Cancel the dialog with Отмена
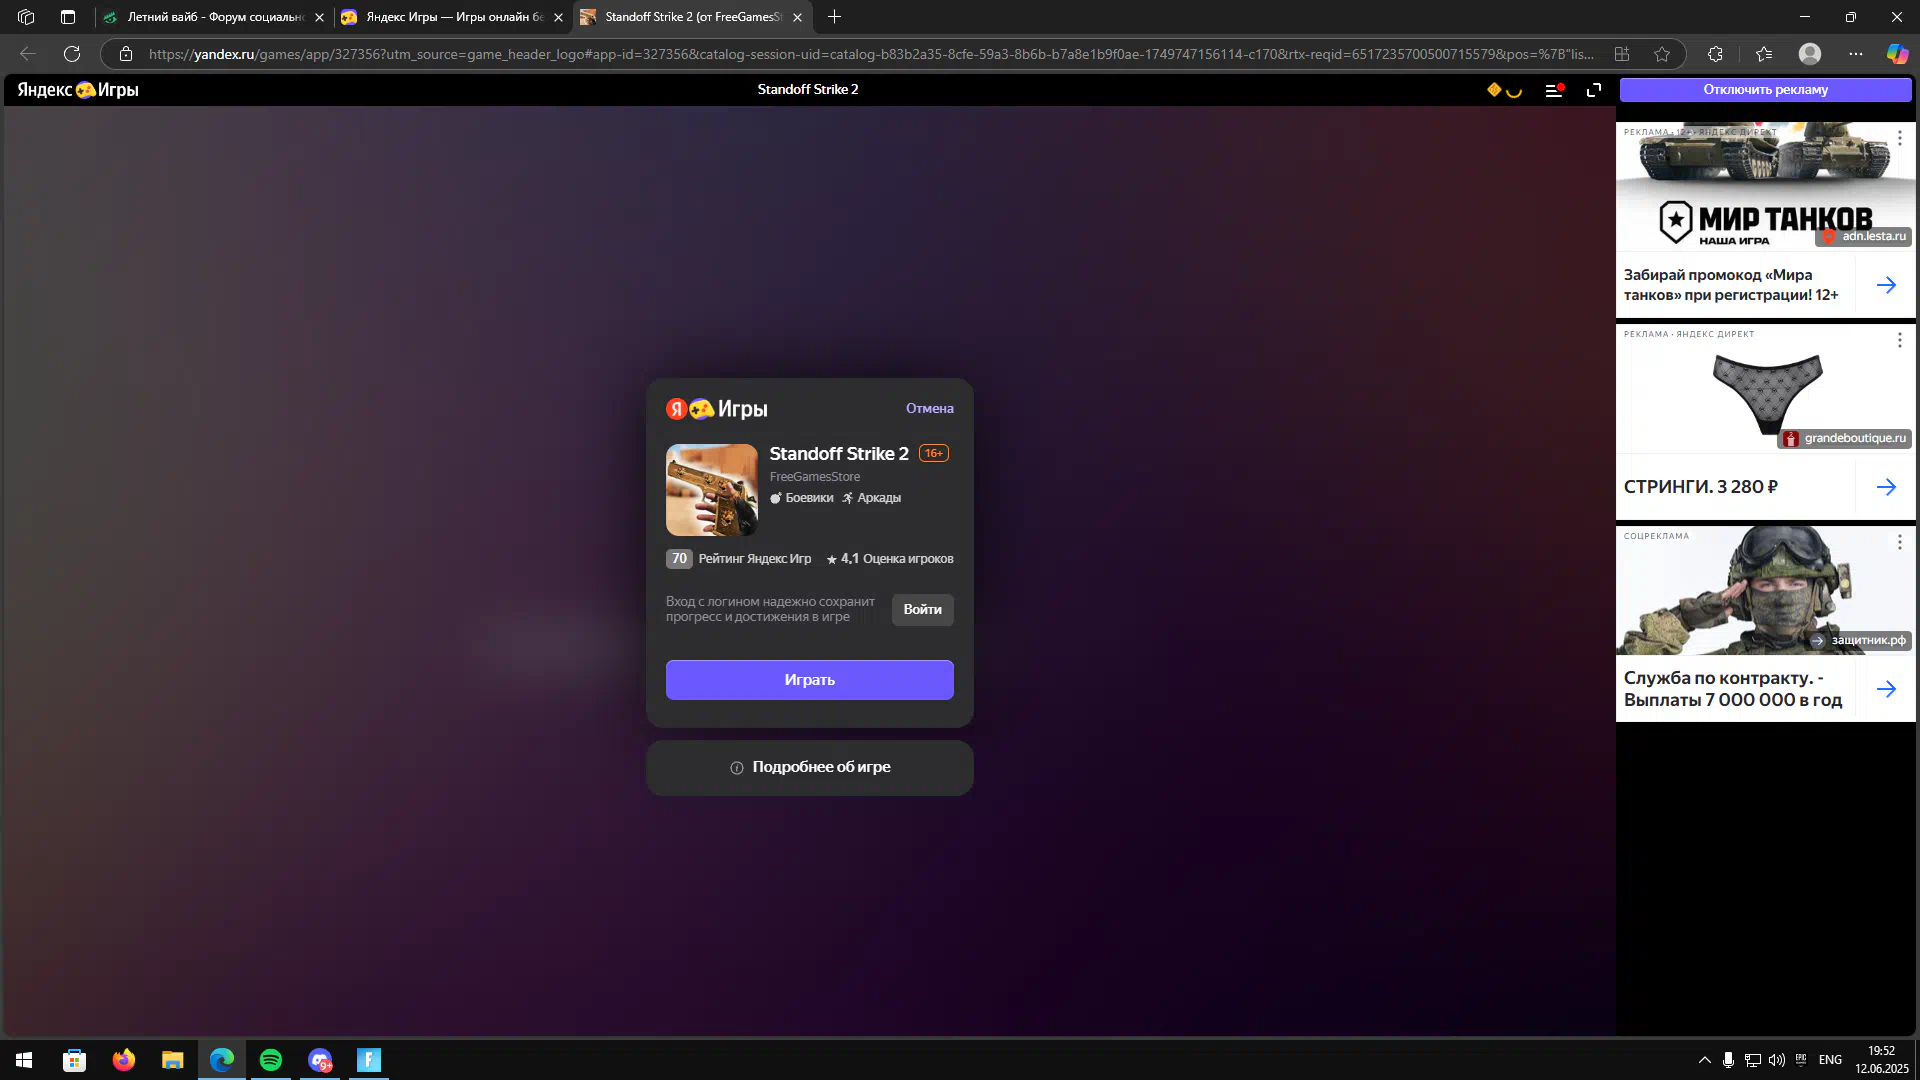 click(x=929, y=409)
